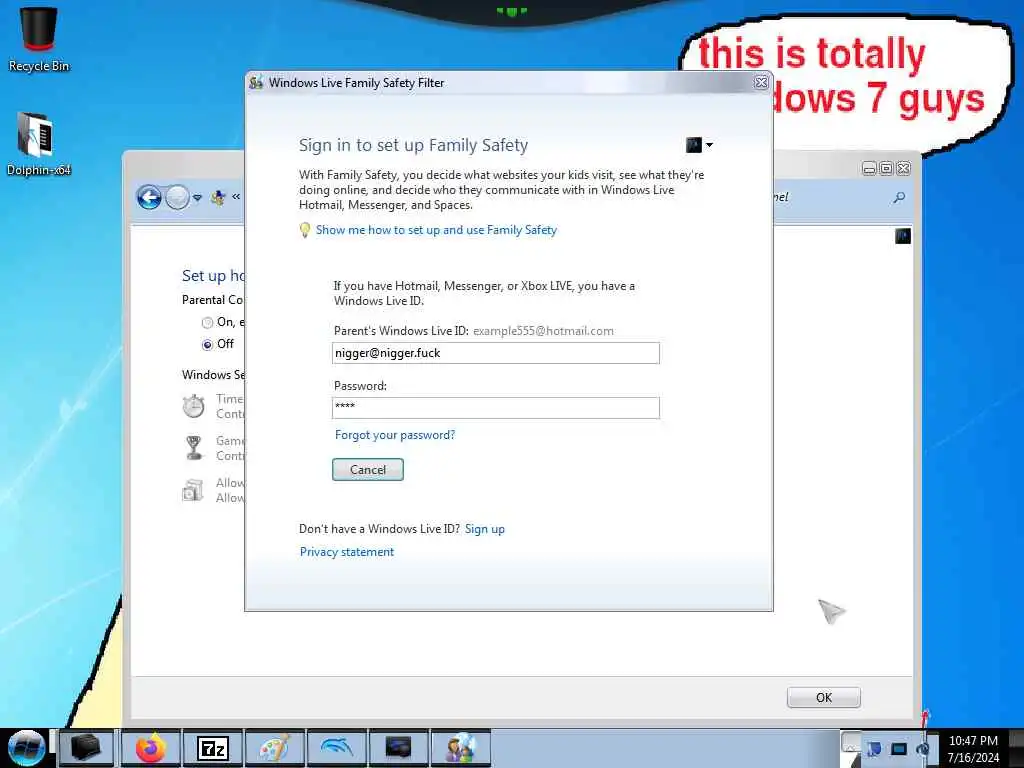Viewport: 1024px width, 768px height.
Task: Focus the Parent's Windows Live ID field
Action: (496, 353)
